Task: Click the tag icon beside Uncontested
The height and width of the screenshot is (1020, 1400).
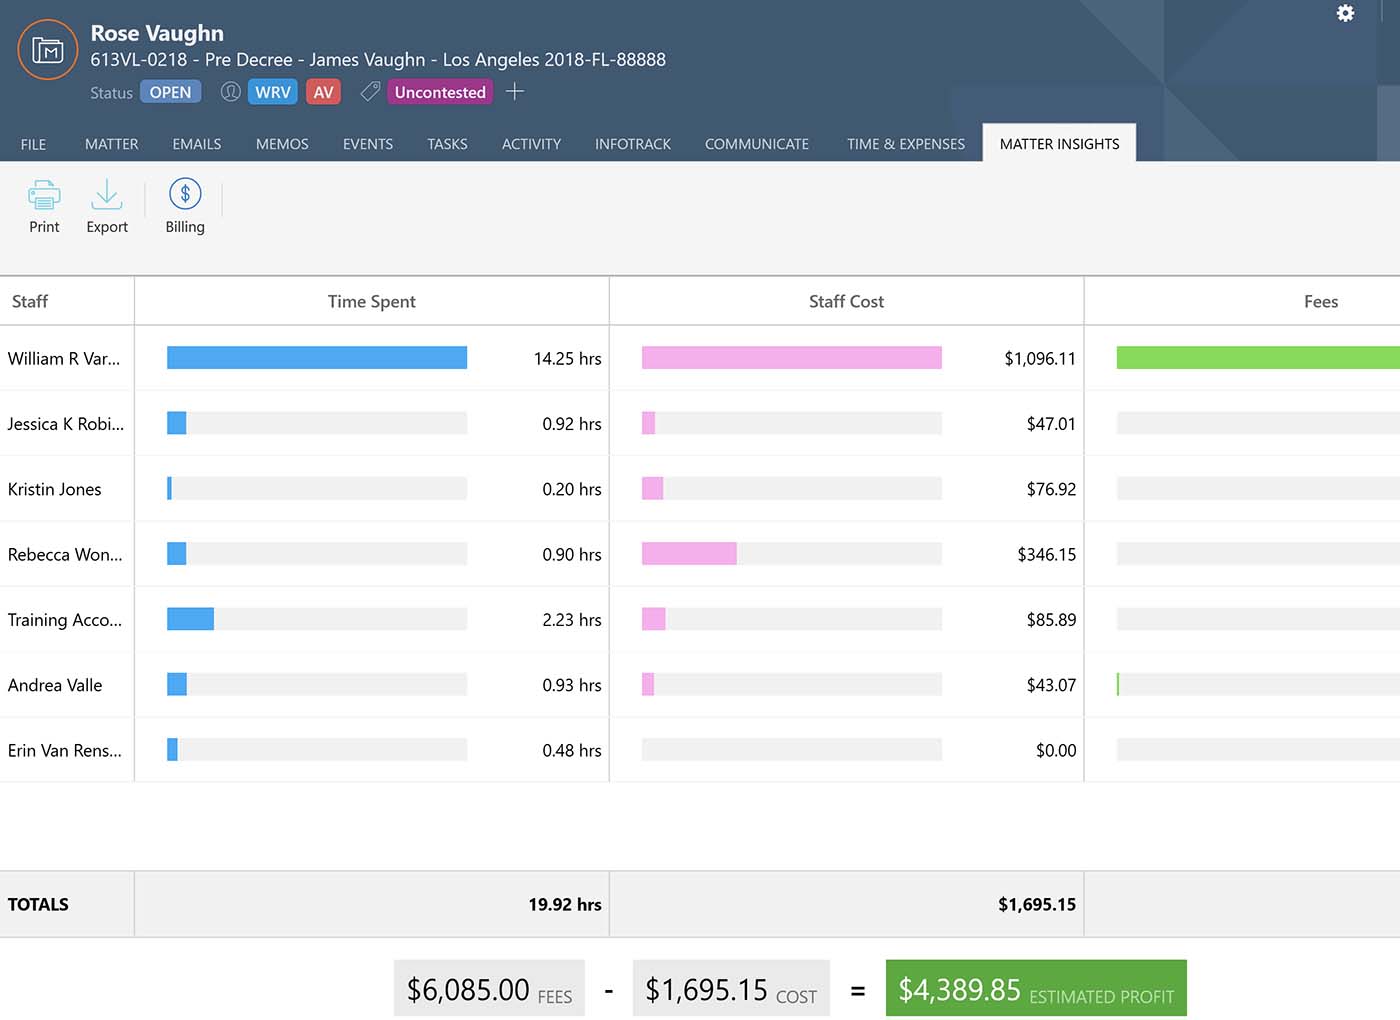Action: pyautogui.click(x=370, y=92)
